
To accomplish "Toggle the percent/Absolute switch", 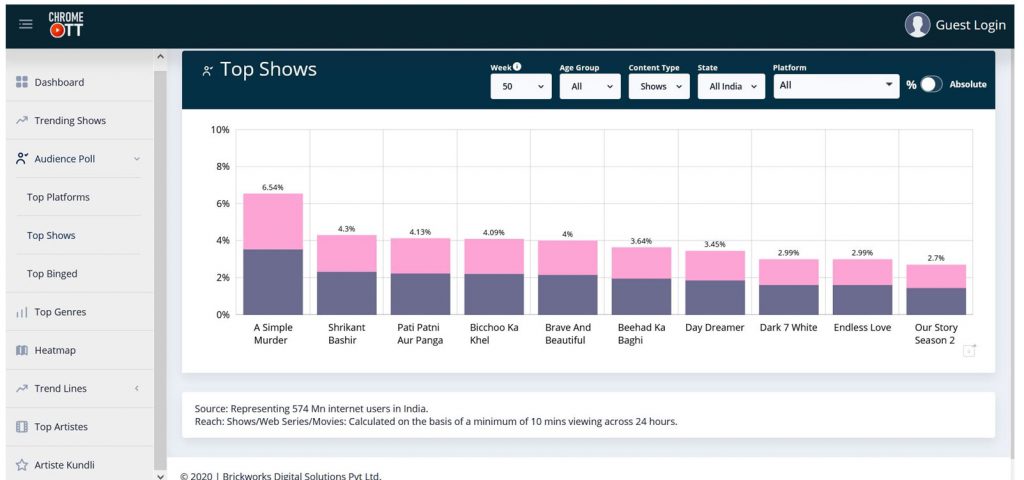I will pyautogui.click(x=930, y=85).
